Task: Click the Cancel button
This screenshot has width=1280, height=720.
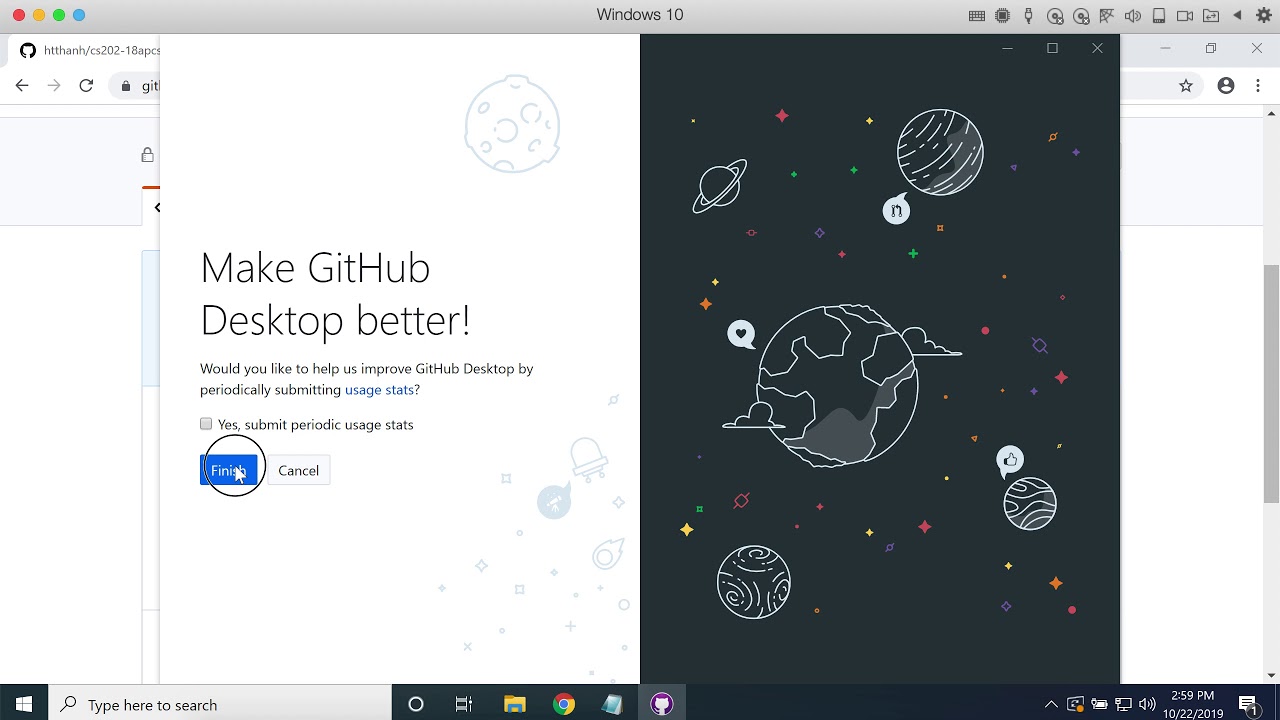Action: coord(298,470)
